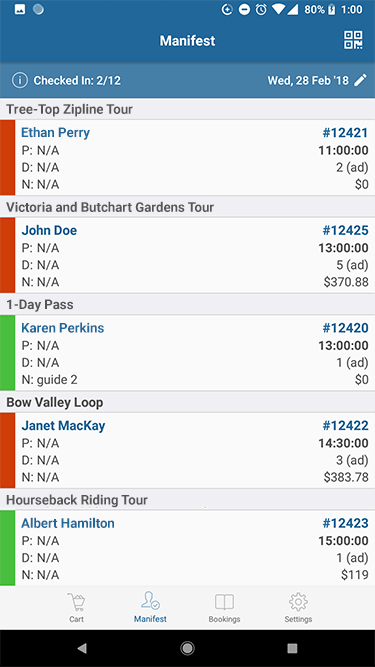Tap the Android back navigation button

(x=82, y=648)
